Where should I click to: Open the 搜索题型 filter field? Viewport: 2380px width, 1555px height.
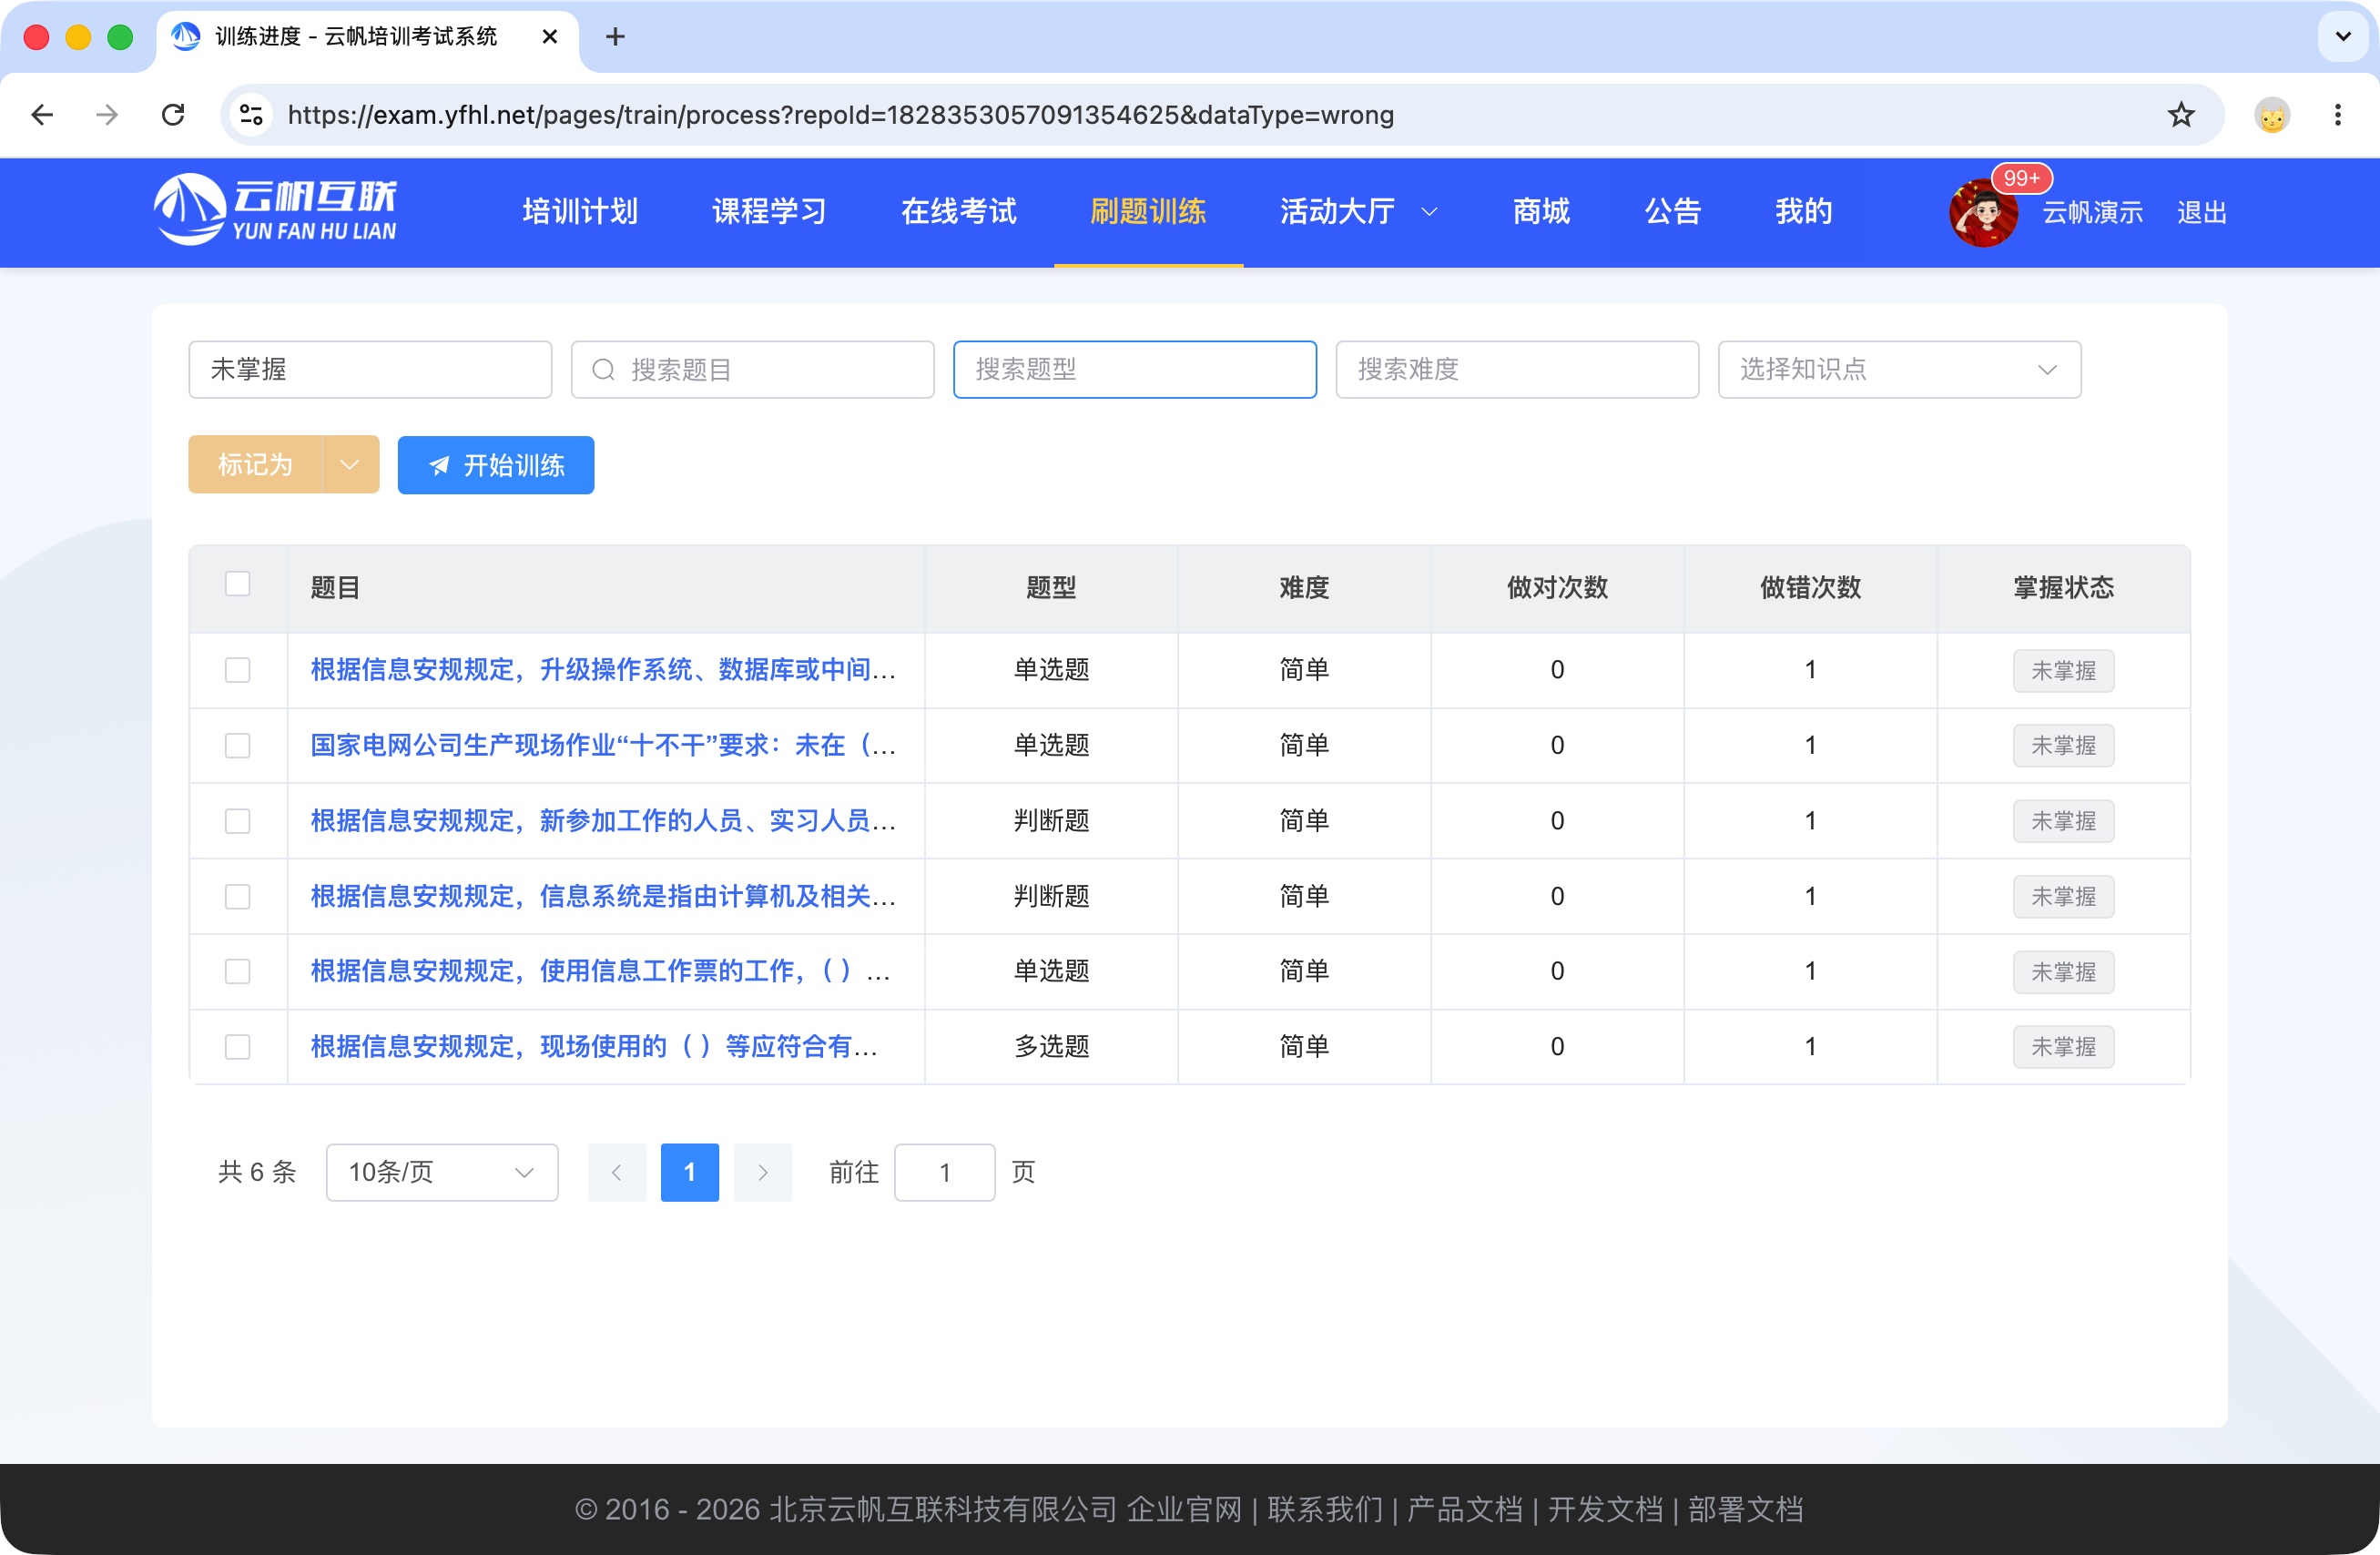click(x=1134, y=370)
